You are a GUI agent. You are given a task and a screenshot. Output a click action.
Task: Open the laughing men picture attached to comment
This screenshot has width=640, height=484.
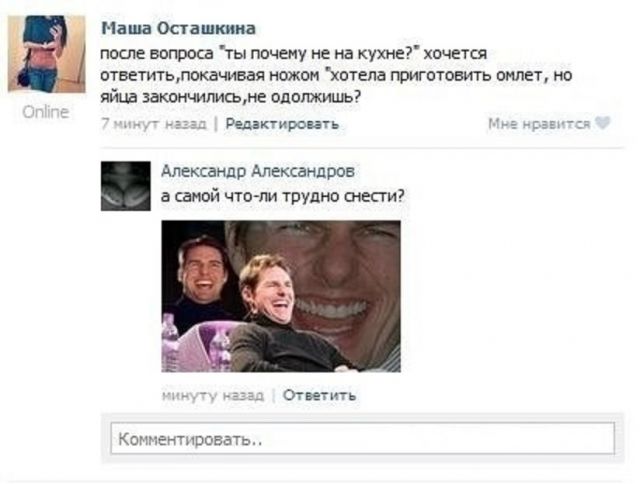pyautogui.click(x=281, y=296)
